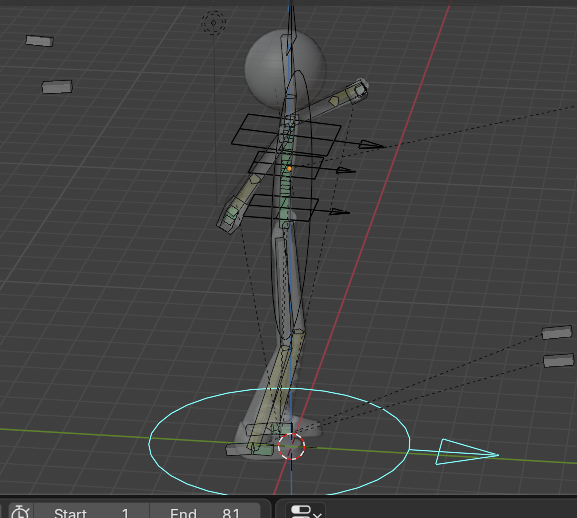Select the foot control box on the ground
The image size is (577, 518).
[249, 450]
